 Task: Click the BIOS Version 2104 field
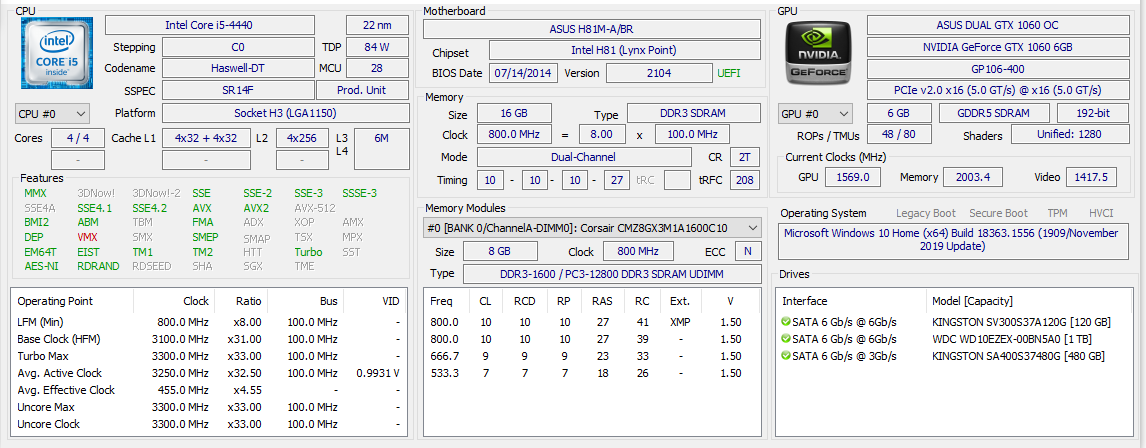pyautogui.click(x=659, y=73)
